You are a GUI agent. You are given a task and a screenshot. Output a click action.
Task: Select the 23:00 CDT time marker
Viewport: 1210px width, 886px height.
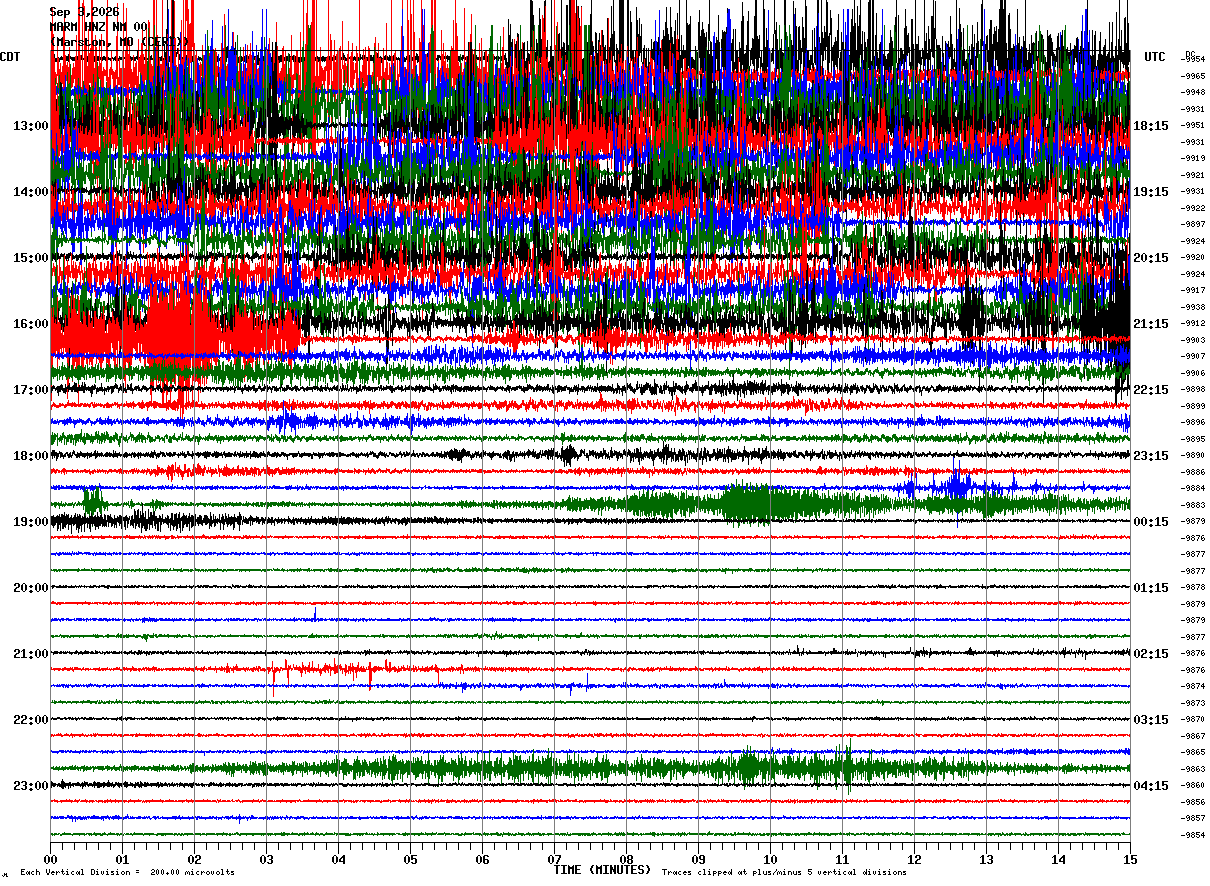pos(30,786)
